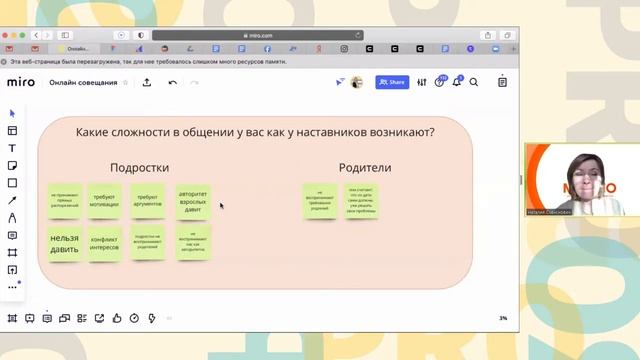The height and width of the screenshot is (360, 640).
Task: Open the user avatar in Miro header
Action: click(357, 82)
